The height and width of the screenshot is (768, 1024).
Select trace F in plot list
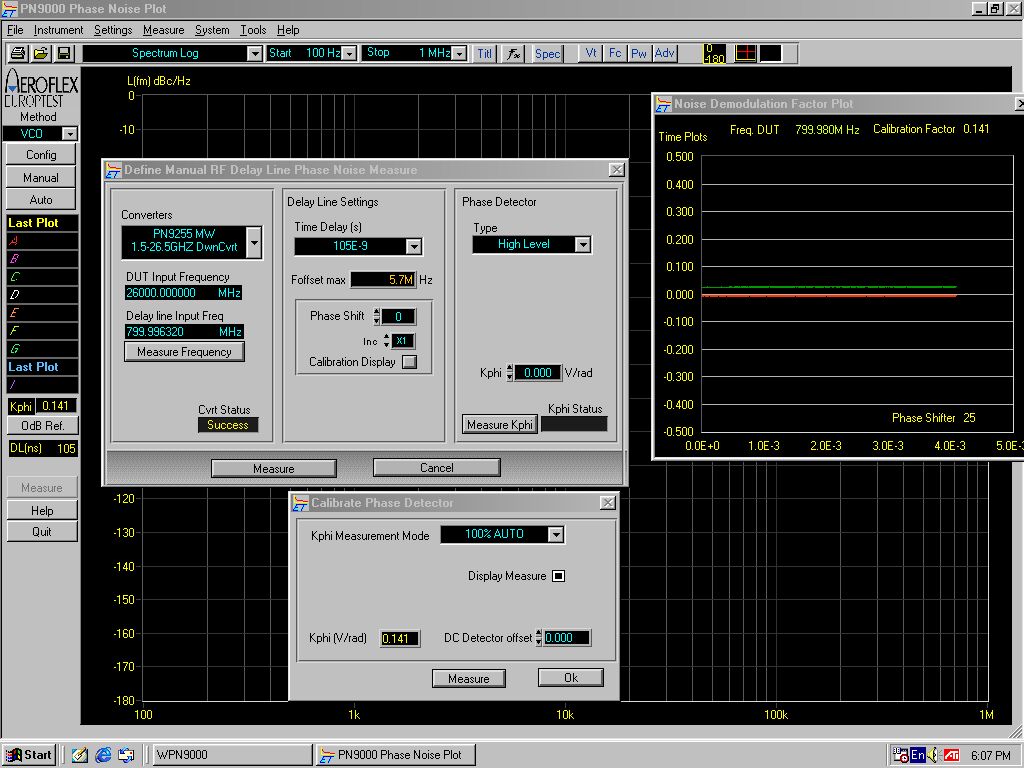(x=42, y=330)
